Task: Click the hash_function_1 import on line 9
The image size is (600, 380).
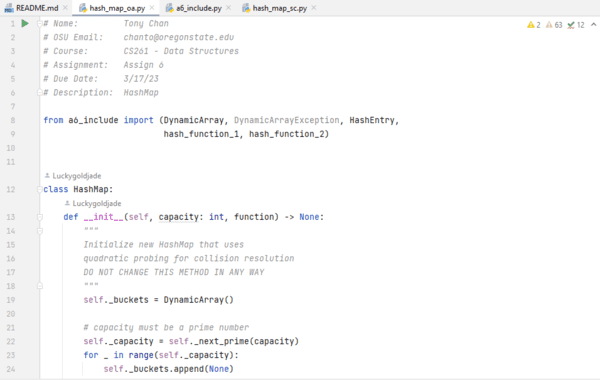Action: coord(201,134)
